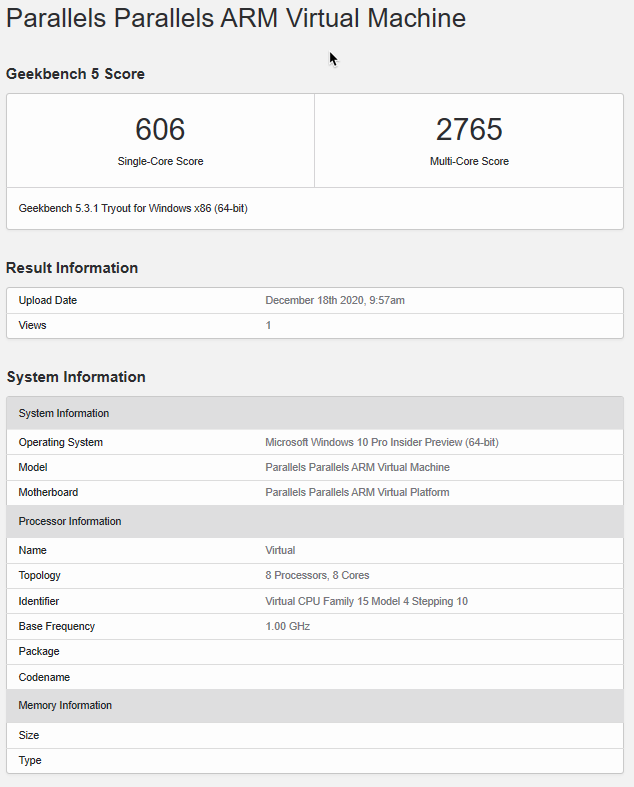
Task: Select the Geekbench 5.3.1 Tryout version text
Action: point(133,208)
